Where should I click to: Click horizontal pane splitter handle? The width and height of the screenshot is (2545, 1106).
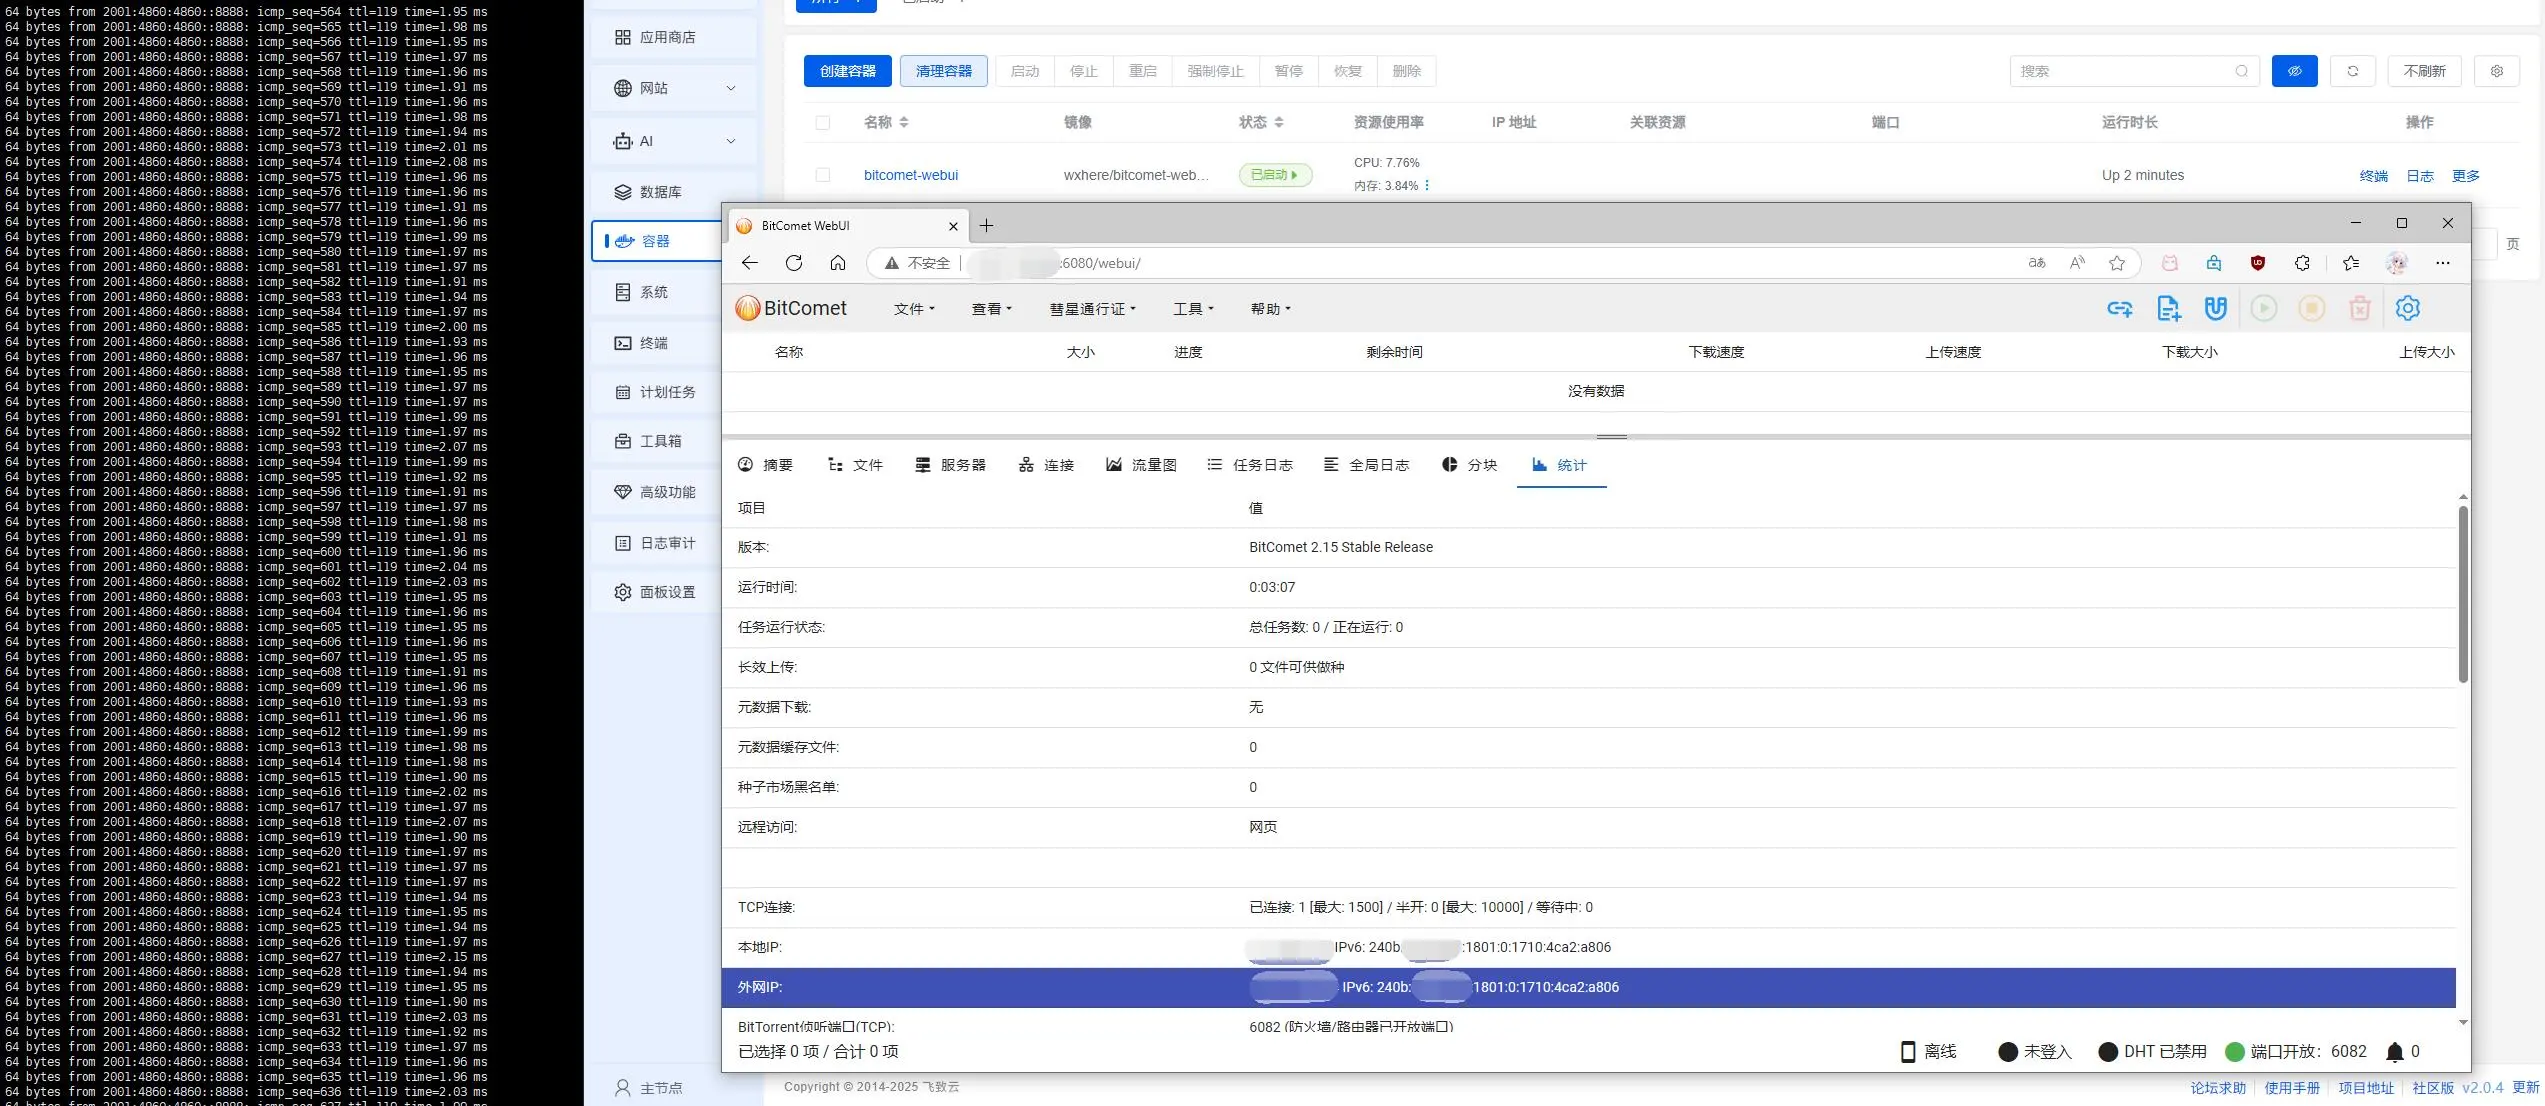point(1611,437)
